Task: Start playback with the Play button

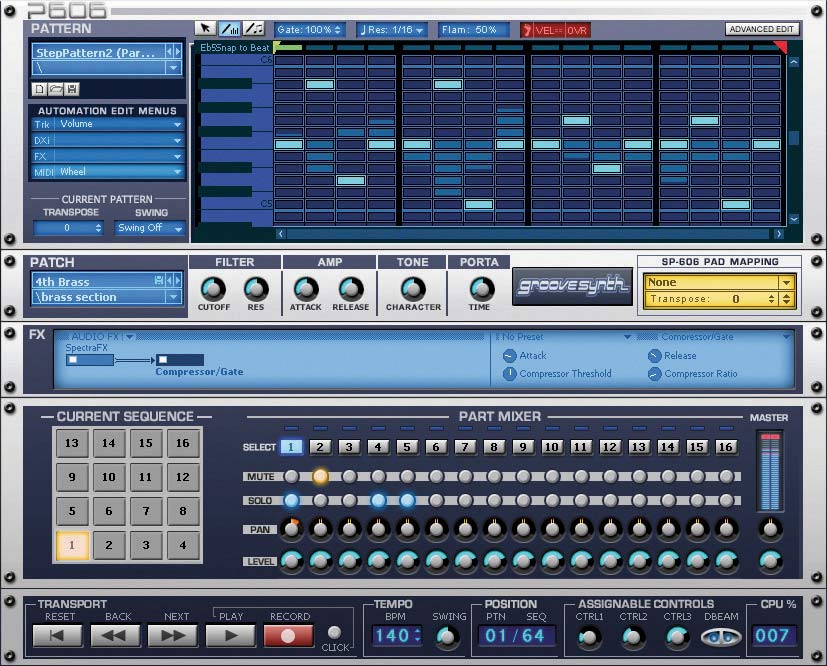Action: tap(230, 635)
